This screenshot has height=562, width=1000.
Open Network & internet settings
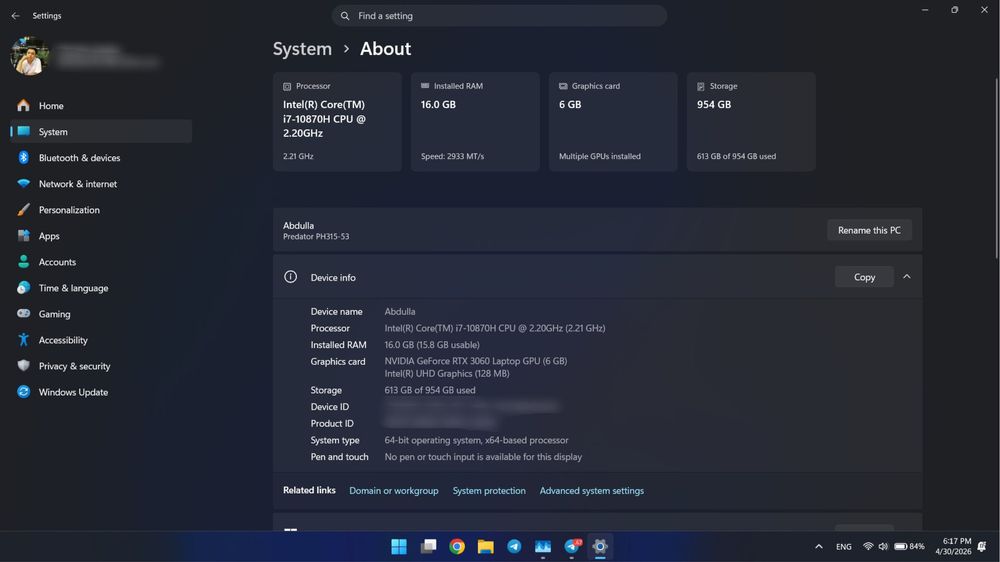(x=101, y=184)
